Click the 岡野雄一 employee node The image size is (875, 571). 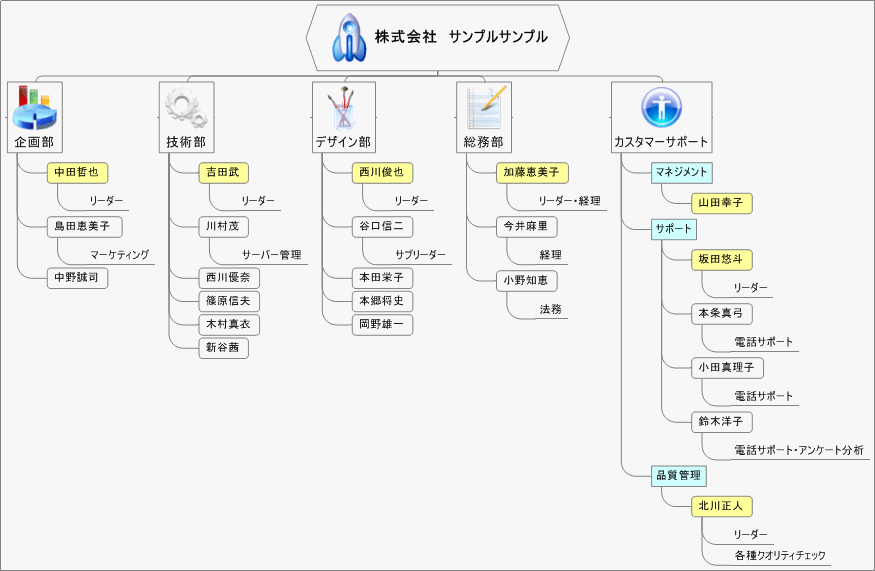pyautogui.click(x=381, y=324)
